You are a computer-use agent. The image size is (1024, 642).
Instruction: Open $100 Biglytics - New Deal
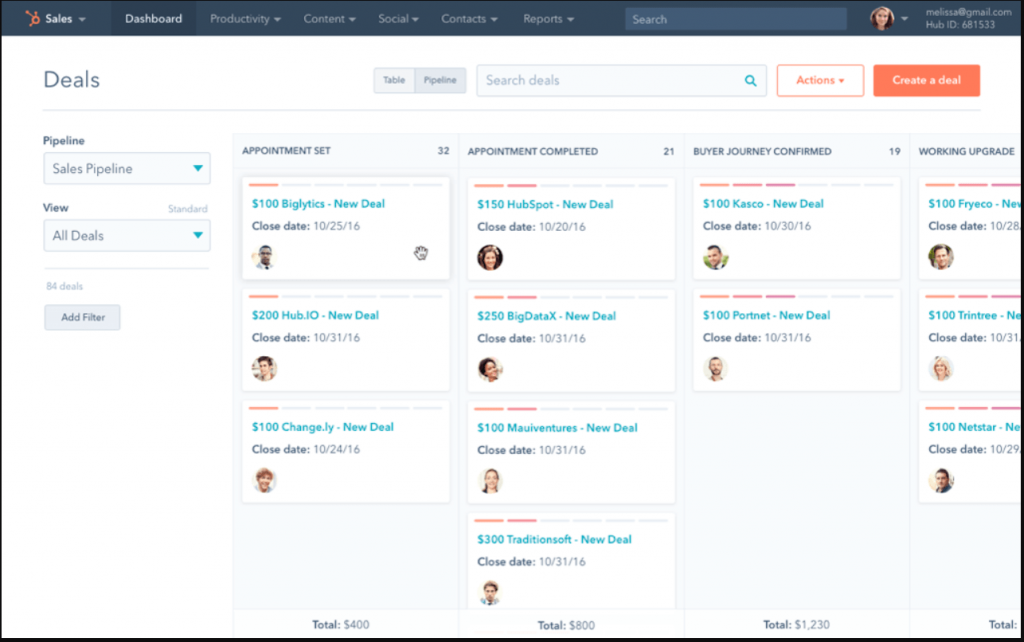[318, 204]
